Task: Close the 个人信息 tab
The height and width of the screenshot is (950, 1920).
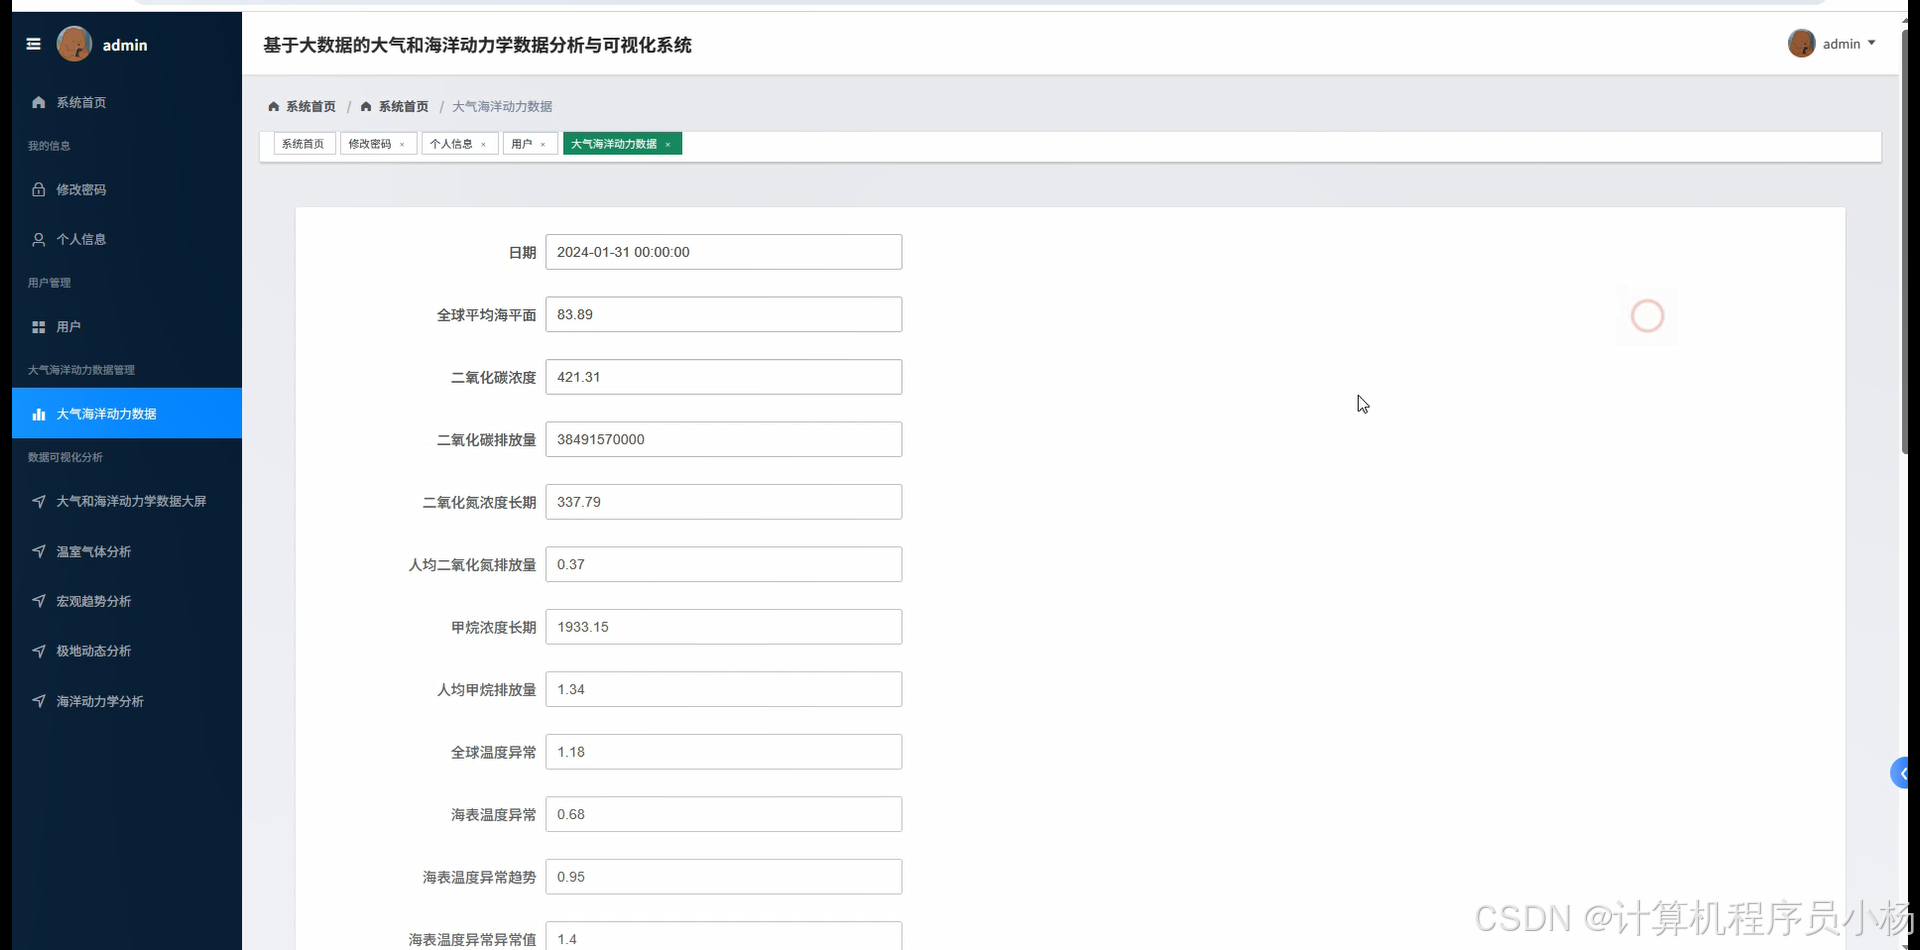Action: (x=483, y=145)
